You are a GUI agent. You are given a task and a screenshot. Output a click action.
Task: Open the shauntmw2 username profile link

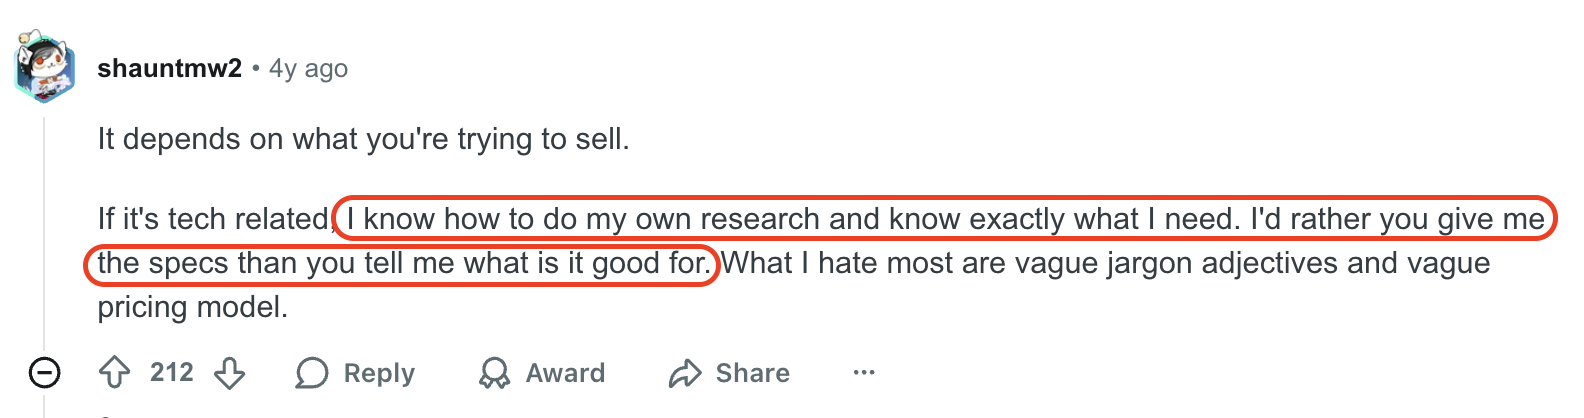pos(169,68)
